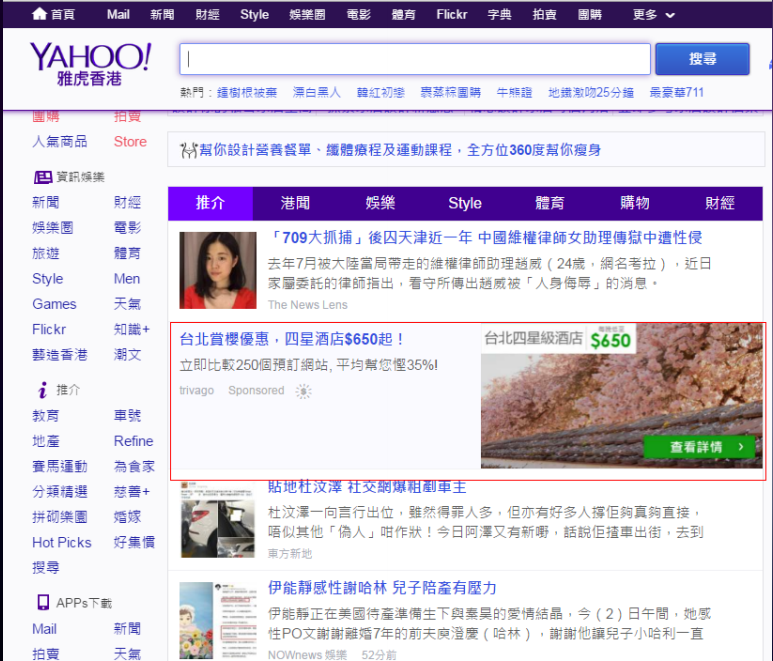Select the 體育 tab in news section
773x661 pixels.
(x=549, y=203)
